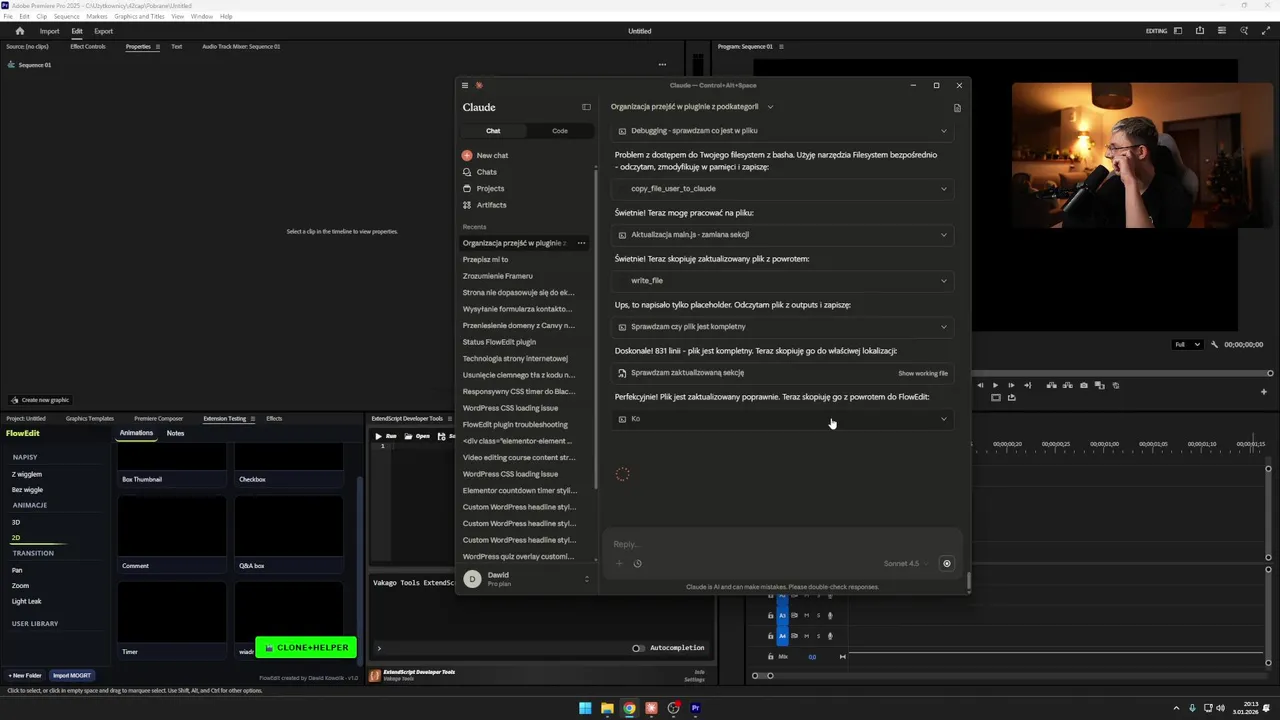Collapse the Claude sidebar panel icon
The width and height of the screenshot is (1280, 720).
coord(586,107)
